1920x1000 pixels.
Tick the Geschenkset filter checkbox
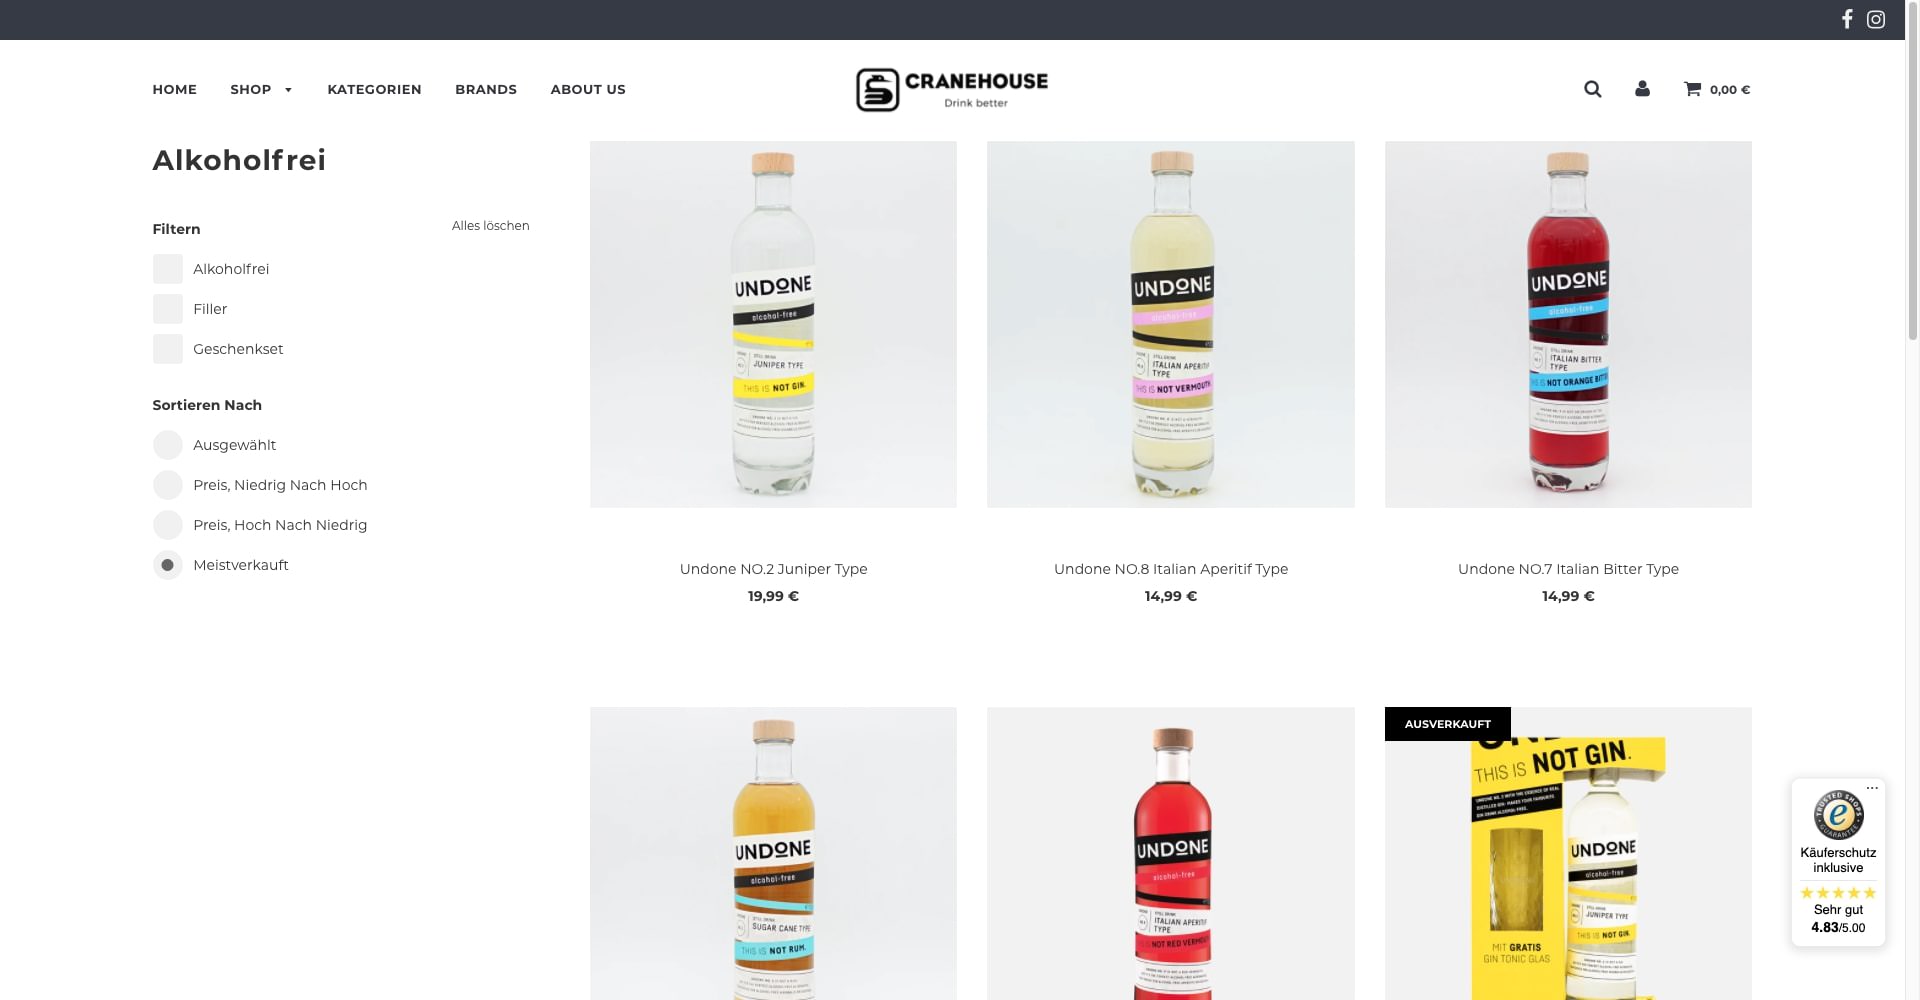pos(168,349)
